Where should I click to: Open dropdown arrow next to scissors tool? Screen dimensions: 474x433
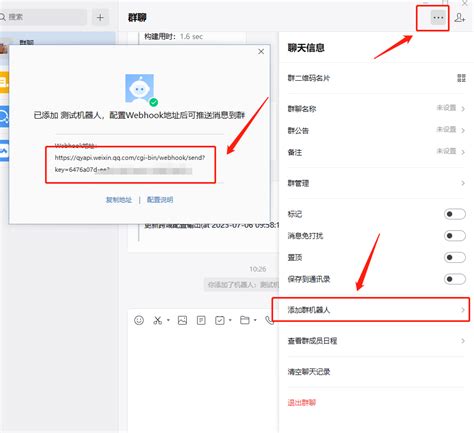(x=168, y=320)
